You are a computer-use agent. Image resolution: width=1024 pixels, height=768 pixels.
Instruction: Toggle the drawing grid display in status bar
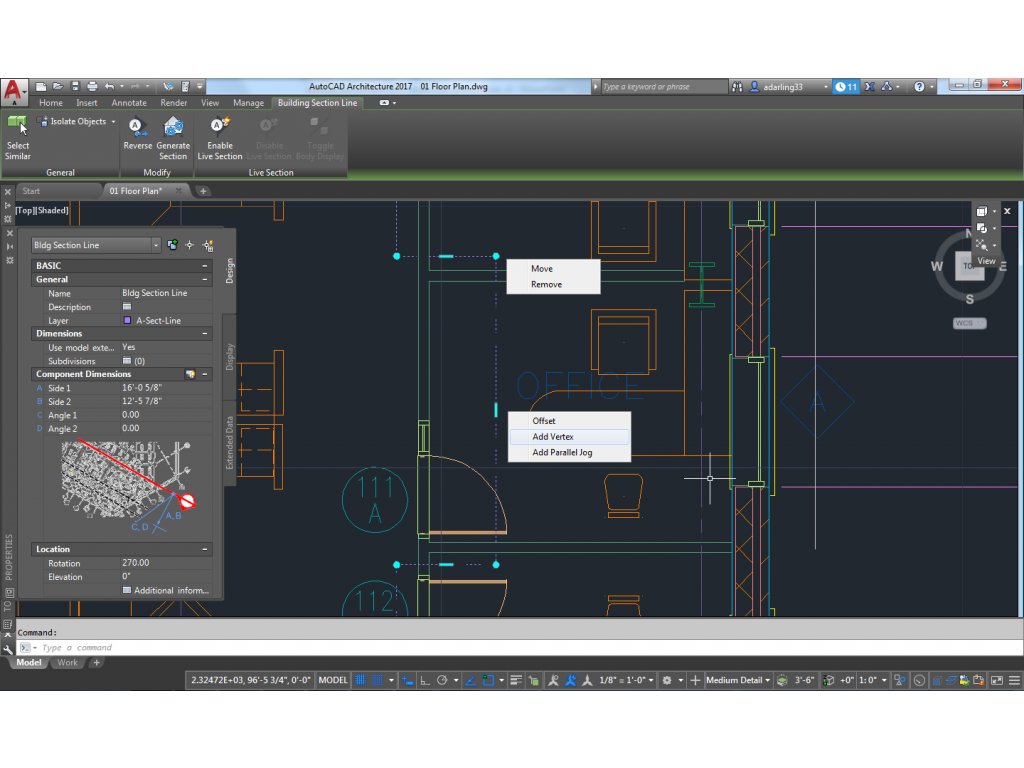coord(360,680)
